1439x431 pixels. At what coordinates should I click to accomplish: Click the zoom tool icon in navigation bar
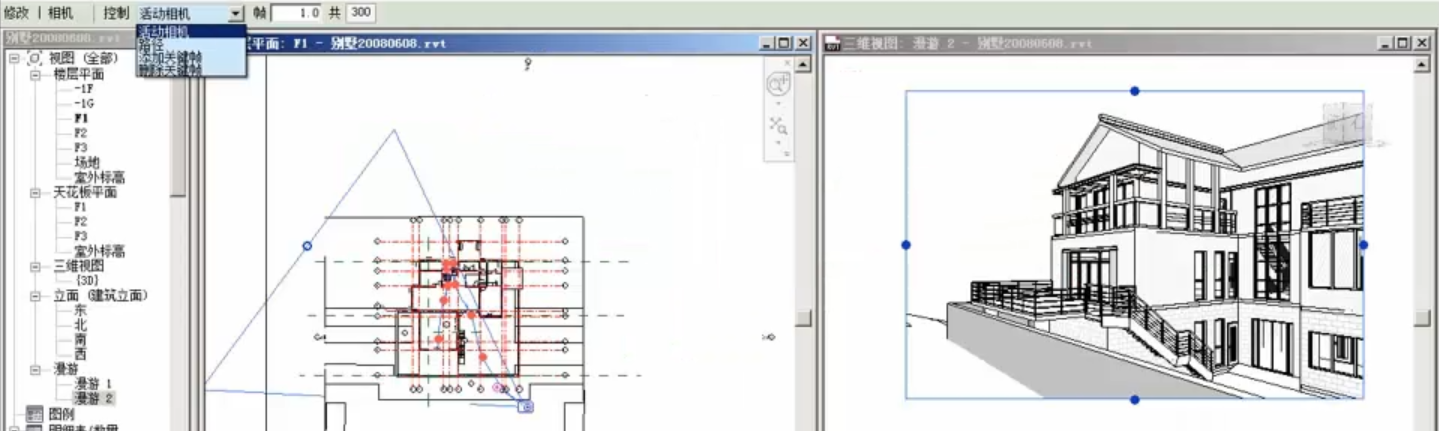[x=777, y=125]
